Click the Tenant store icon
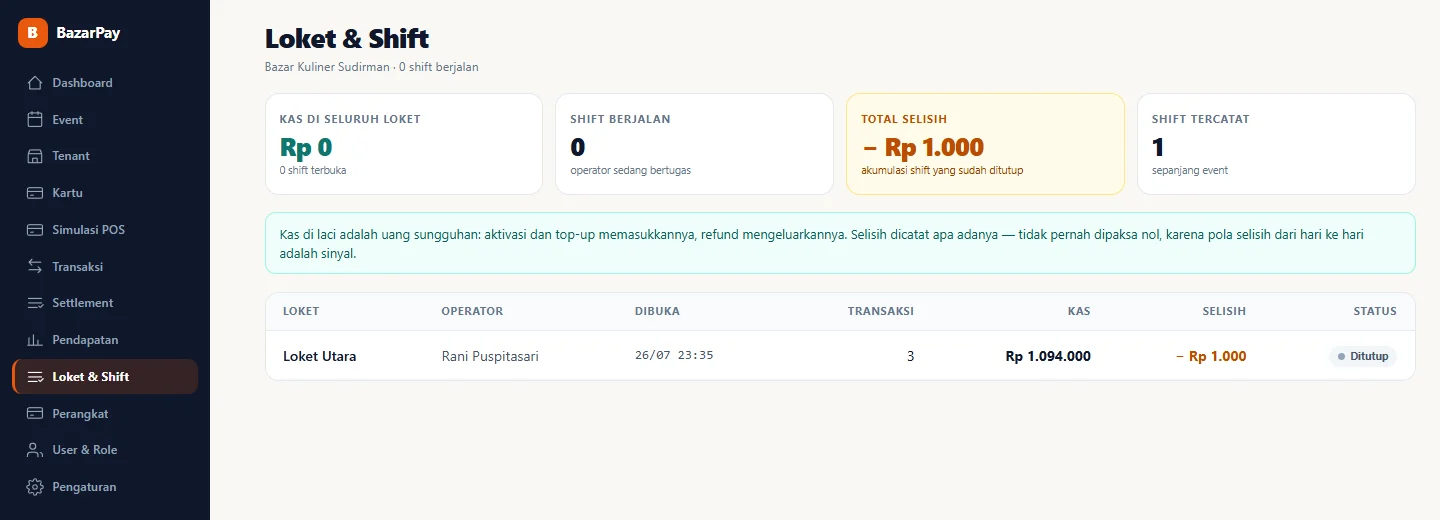This screenshot has width=1440, height=520. [x=35, y=156]
